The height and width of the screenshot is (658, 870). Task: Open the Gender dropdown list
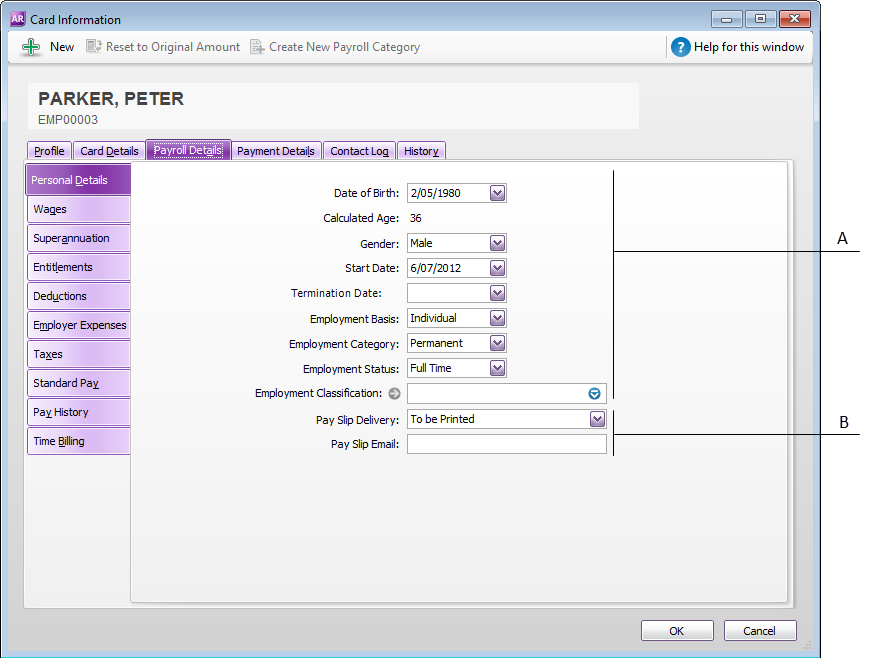(x=498, y=243)
